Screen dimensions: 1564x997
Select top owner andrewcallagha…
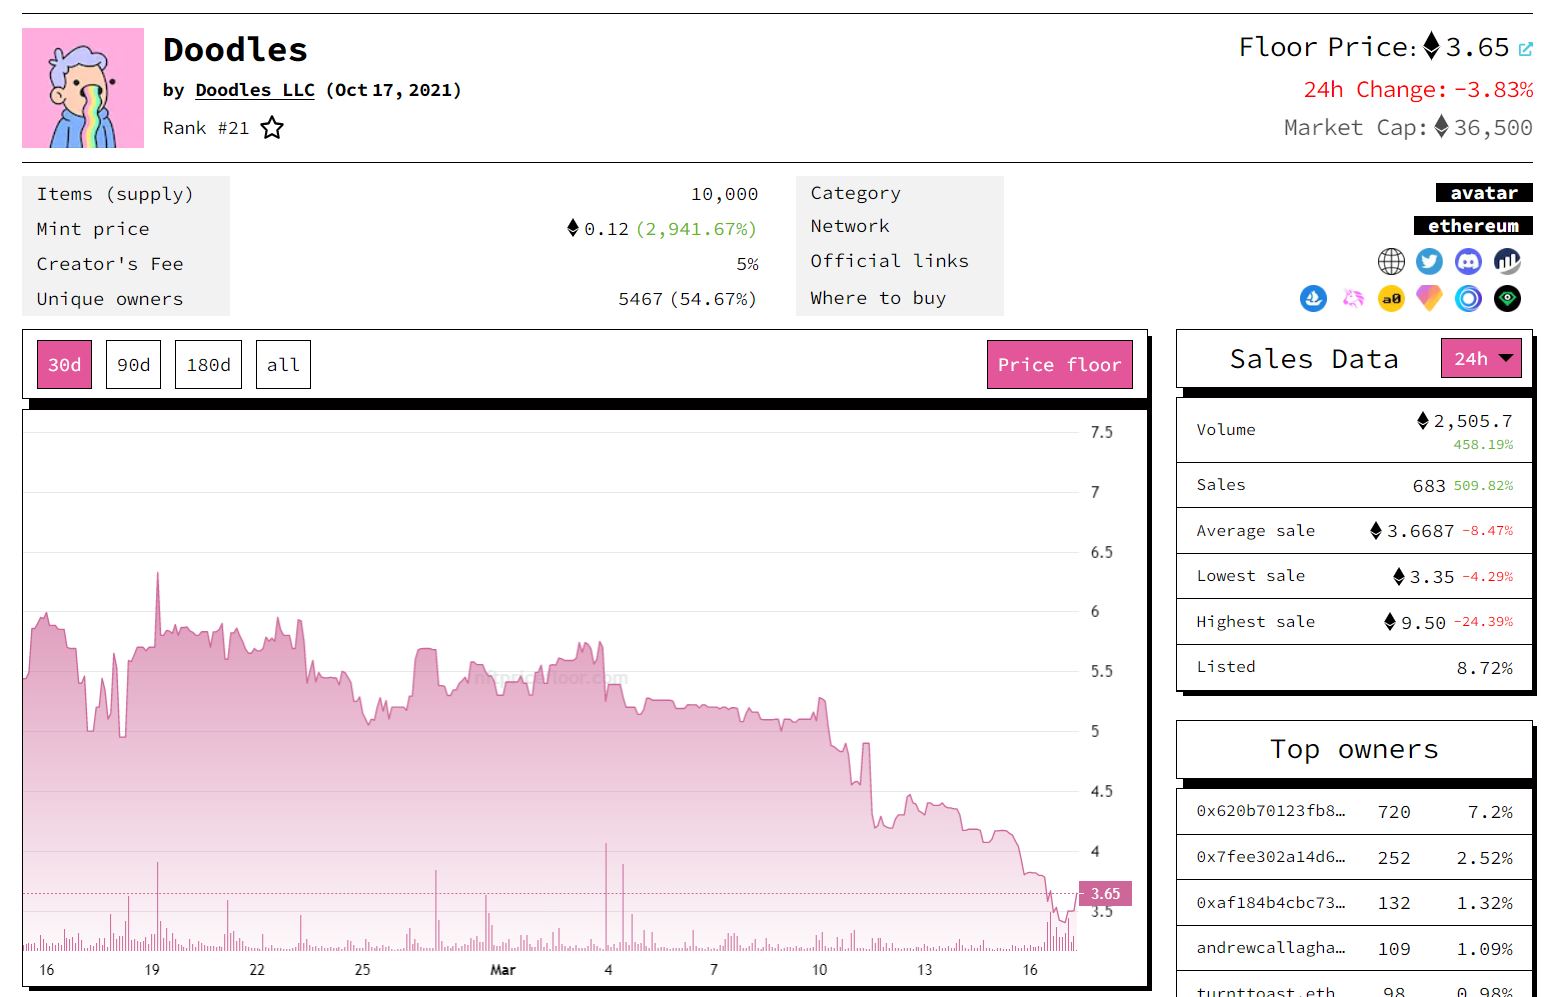pyautogui.click(x=1270, y=948)
